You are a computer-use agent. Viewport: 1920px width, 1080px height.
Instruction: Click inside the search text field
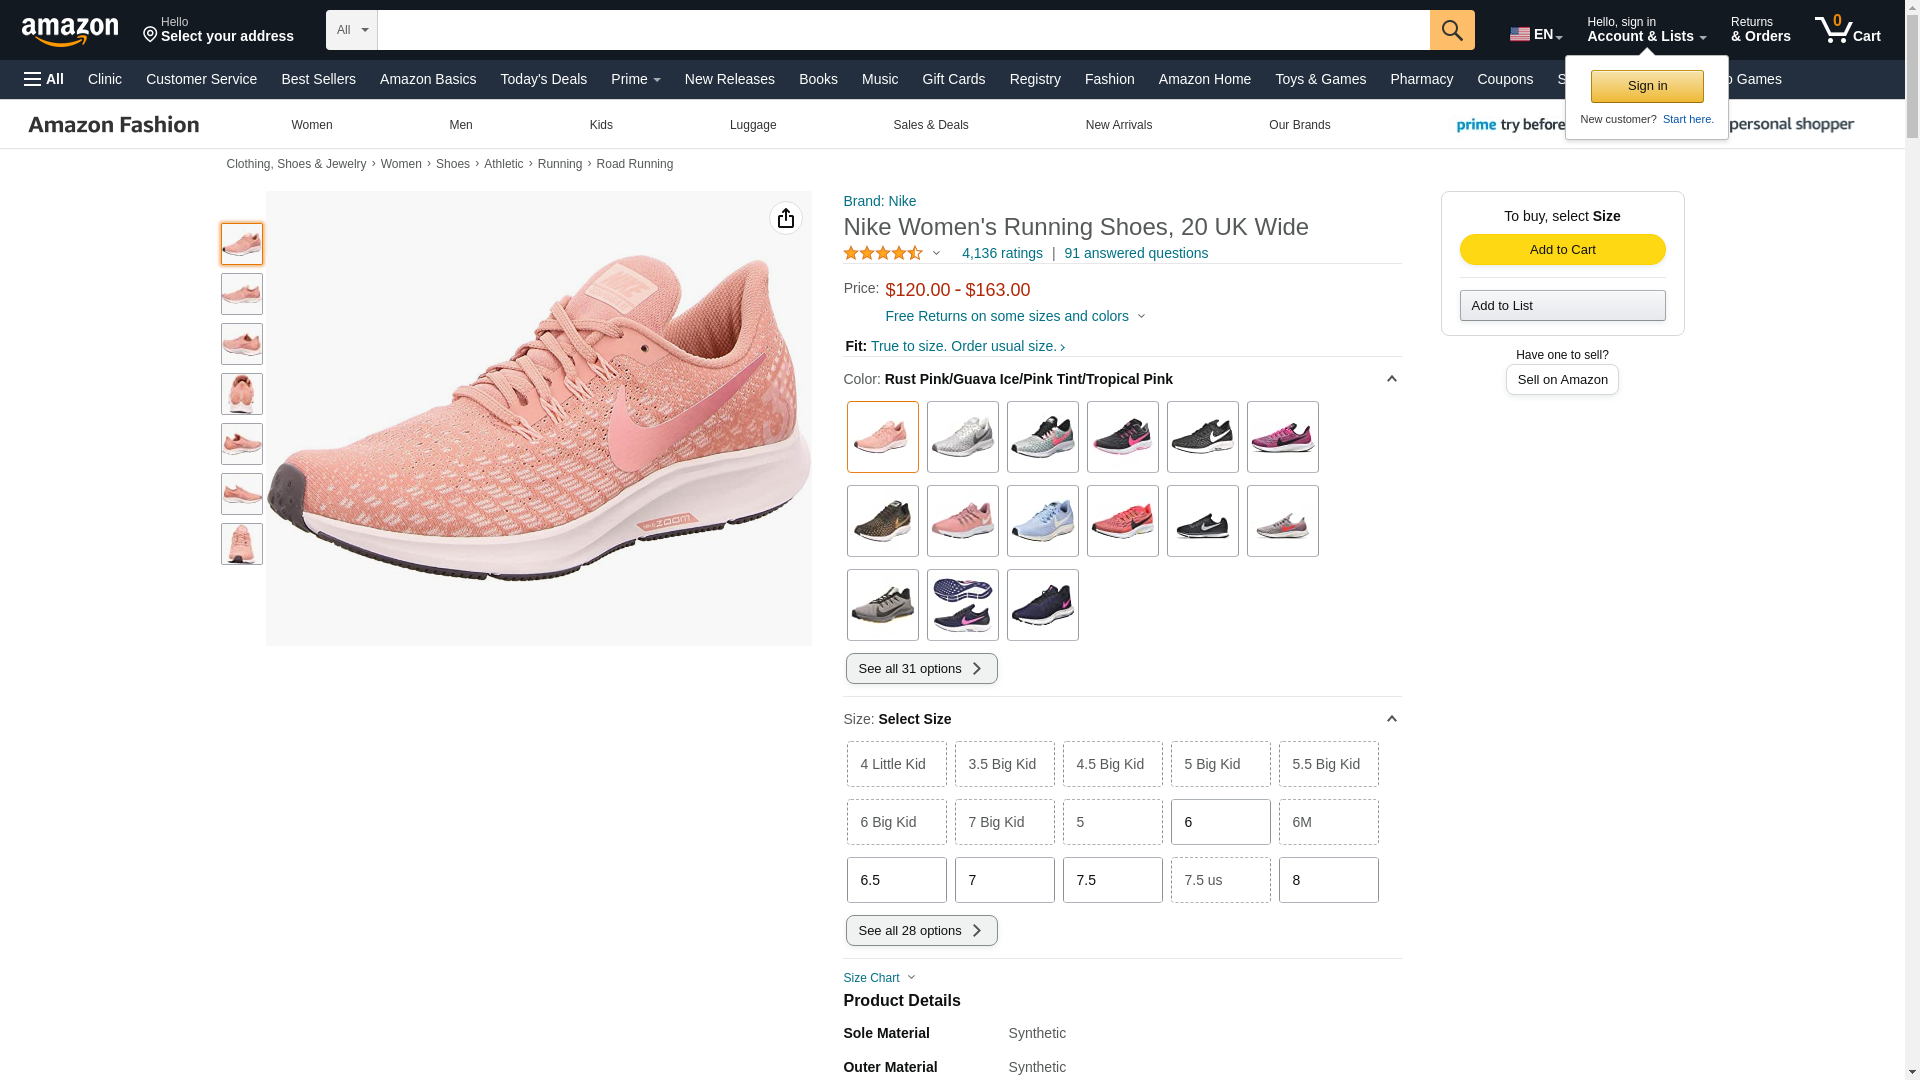(902, 30)
